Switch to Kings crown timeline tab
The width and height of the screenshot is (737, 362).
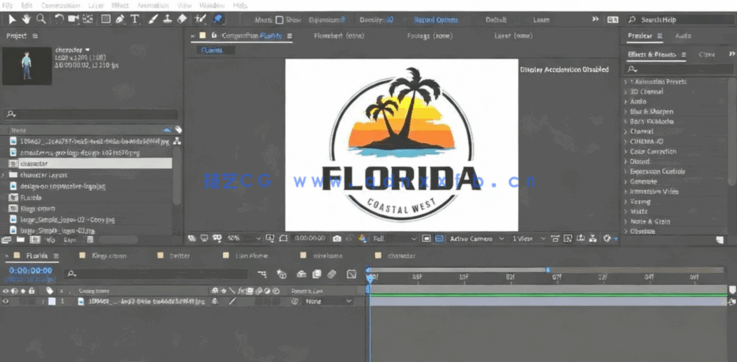[x=109, y=256]
